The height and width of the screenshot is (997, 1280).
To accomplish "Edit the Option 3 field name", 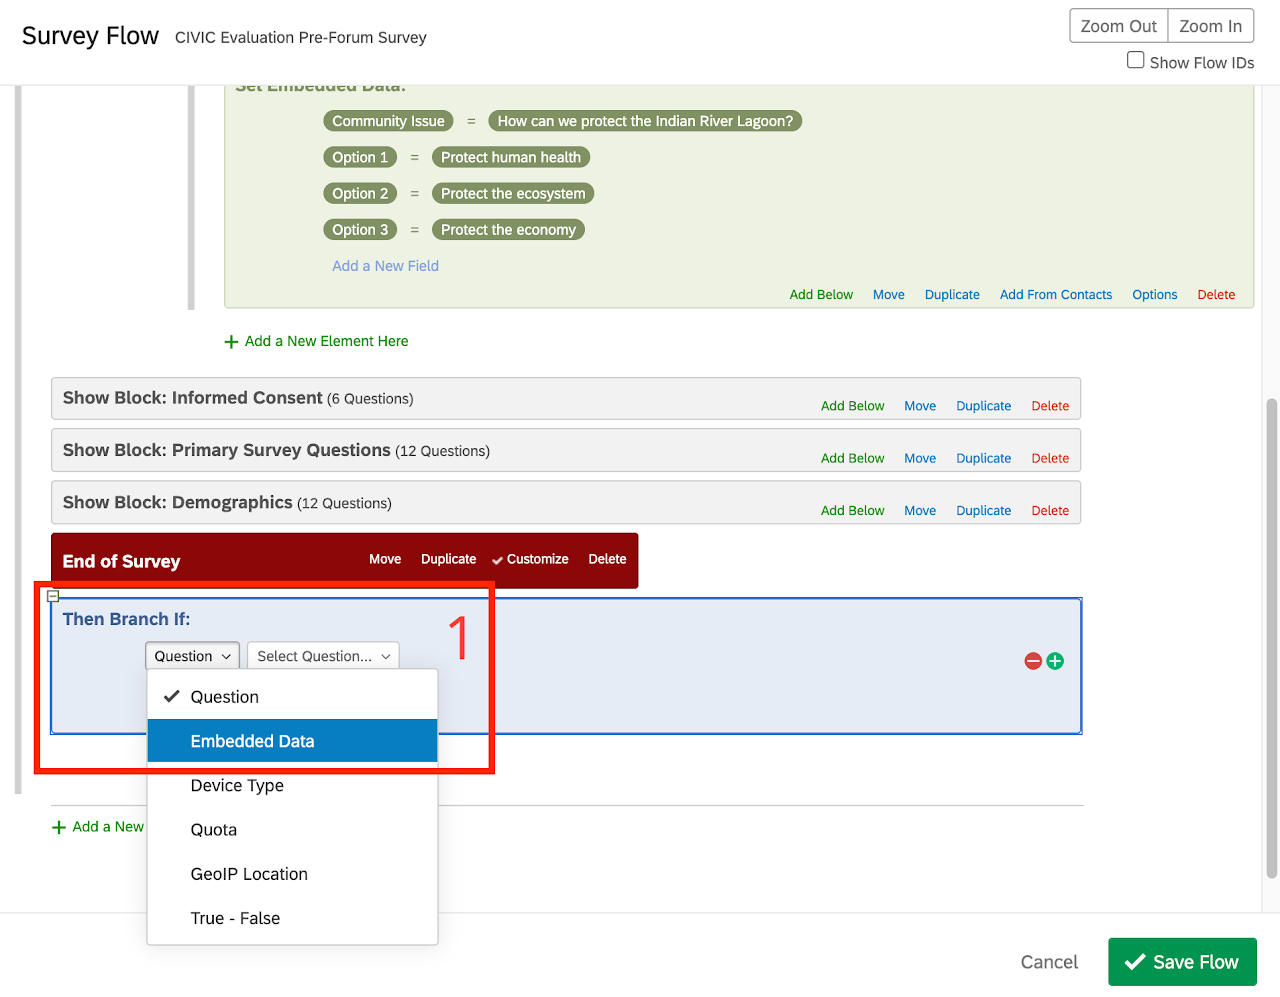I will pos(360,229).
